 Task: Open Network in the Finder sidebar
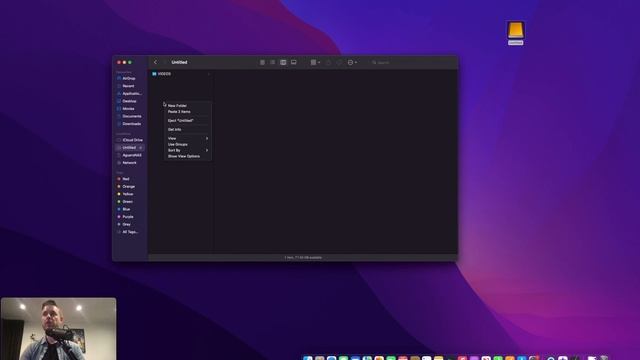(129, 163)
